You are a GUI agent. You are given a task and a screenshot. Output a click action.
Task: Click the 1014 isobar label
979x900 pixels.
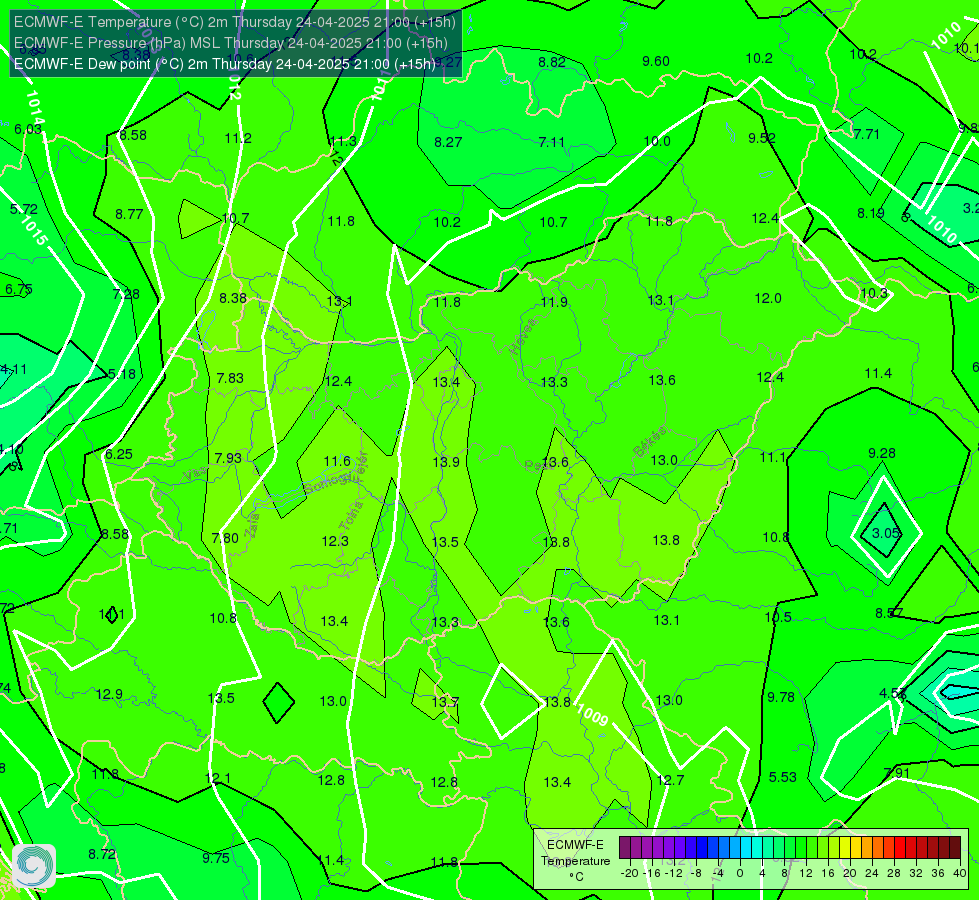(x=35, y=109)
